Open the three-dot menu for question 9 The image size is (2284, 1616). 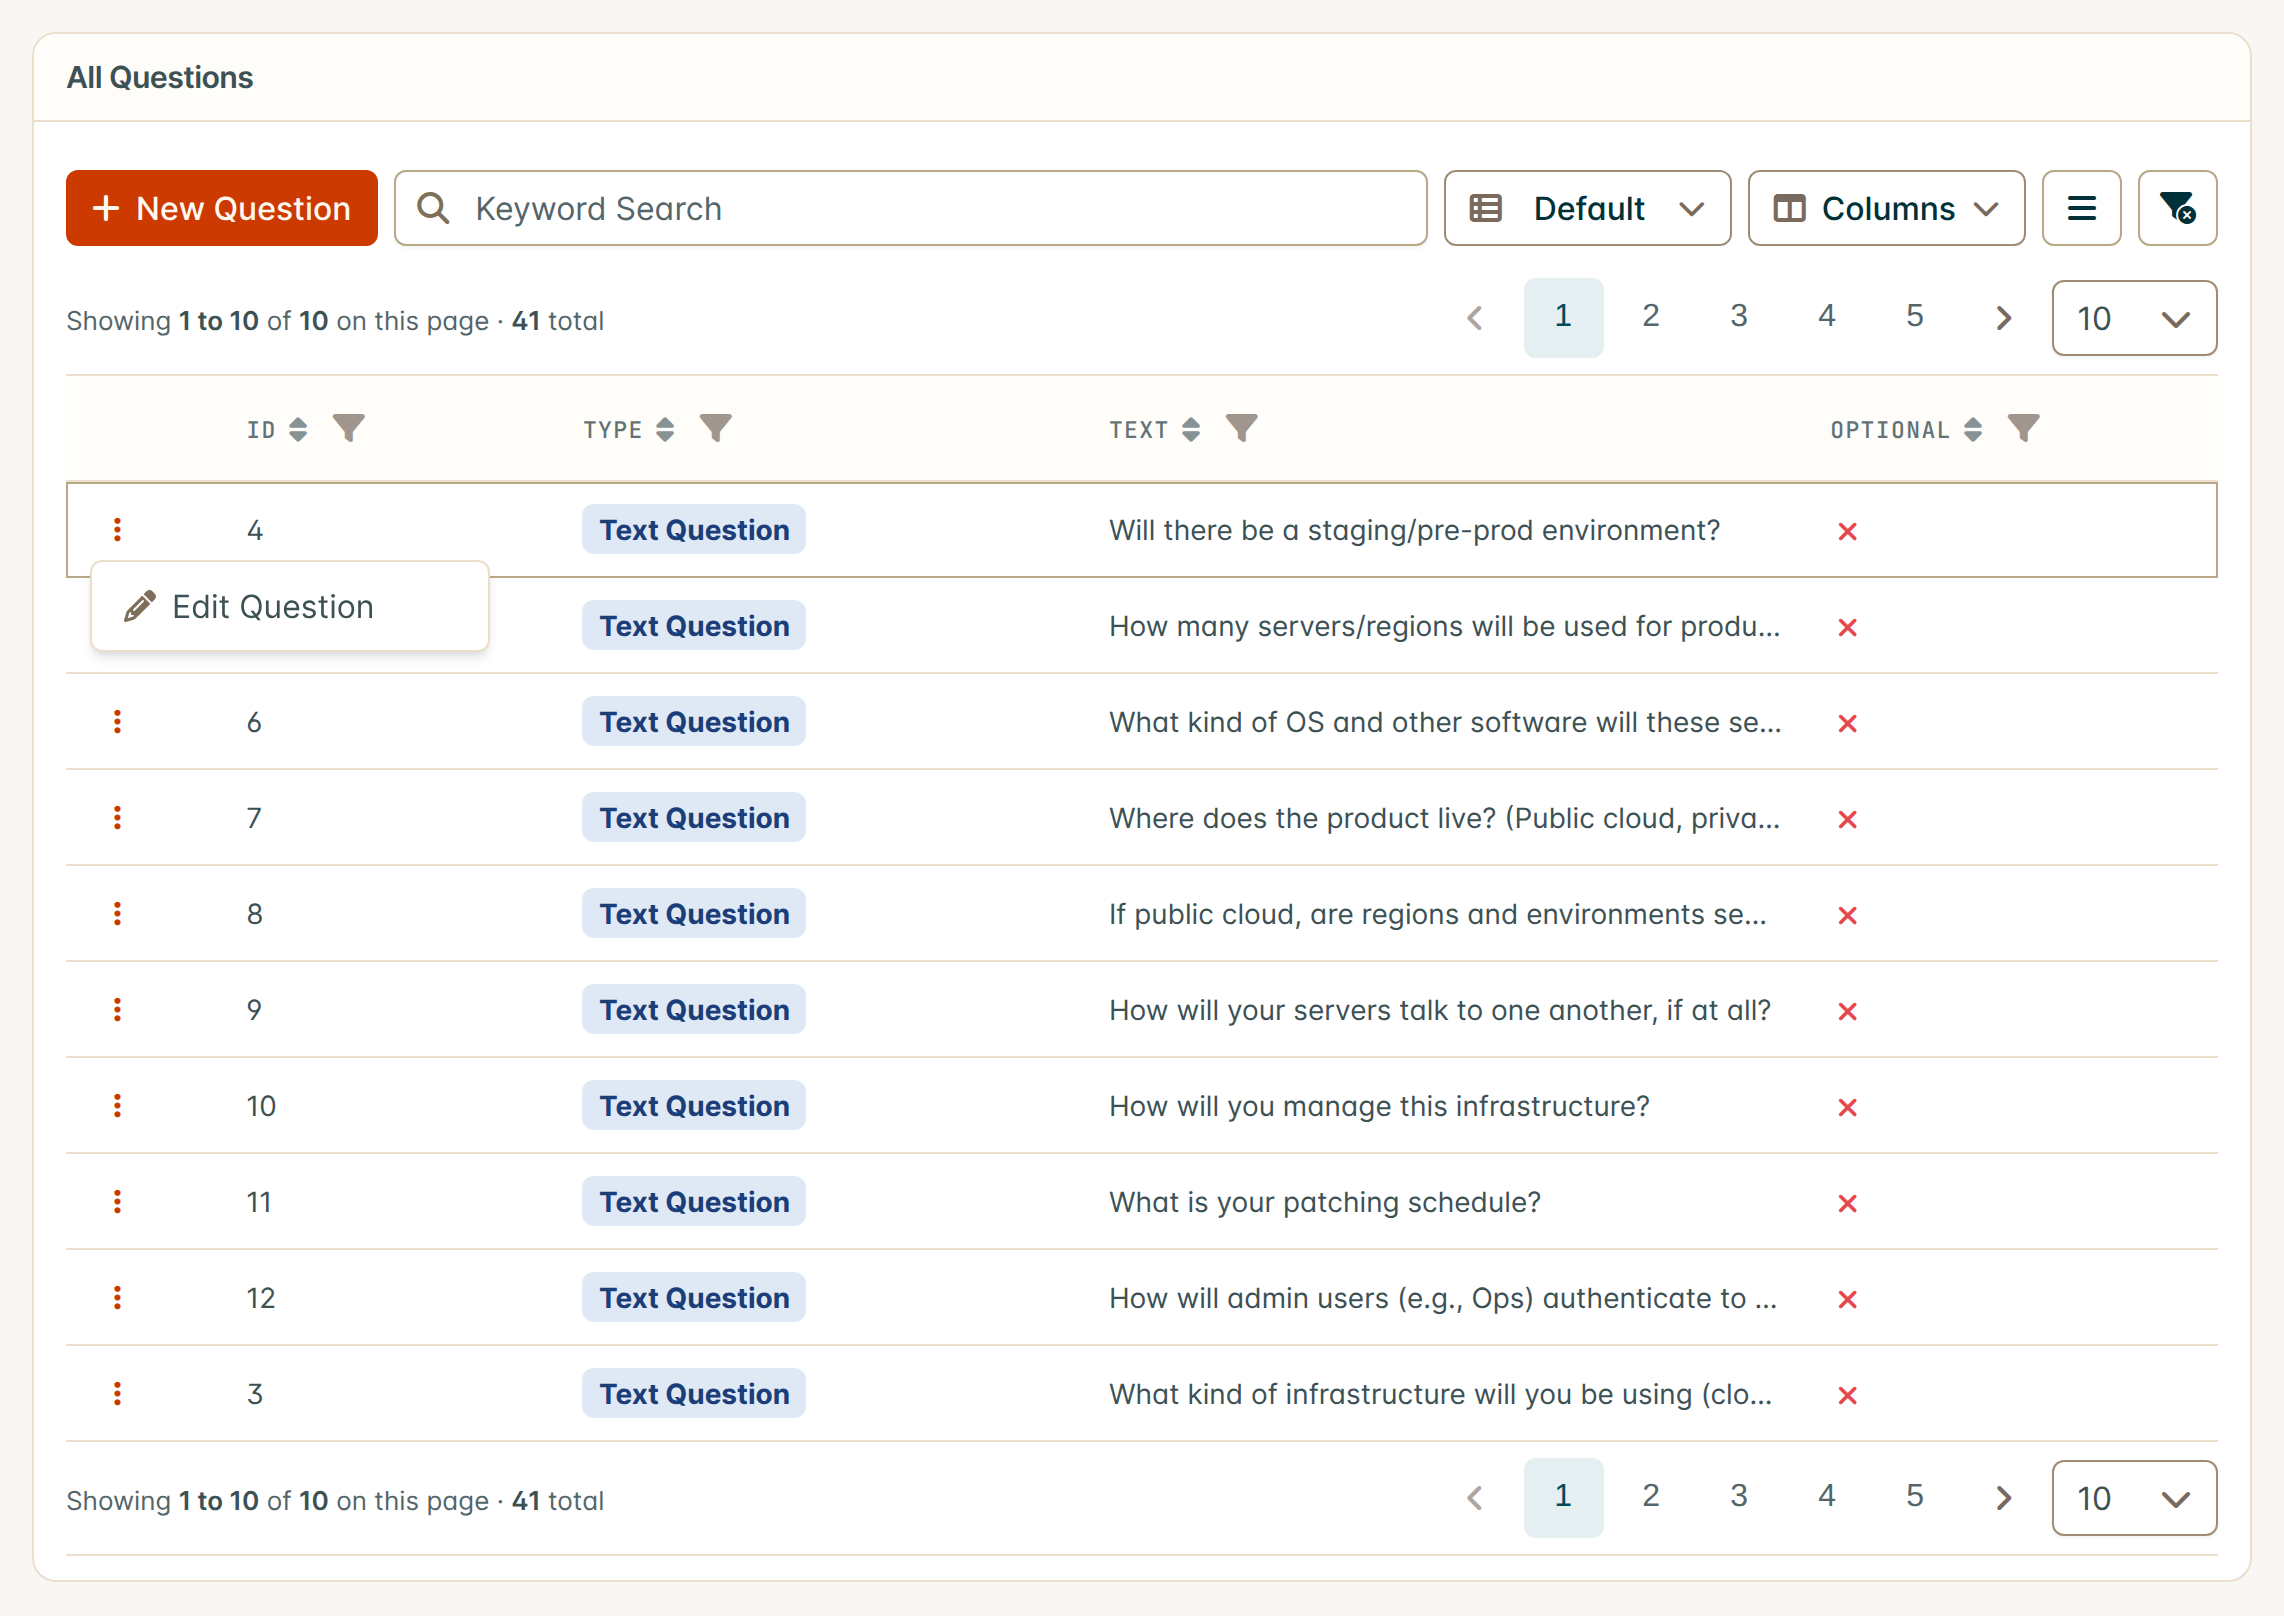(117, 1010)
